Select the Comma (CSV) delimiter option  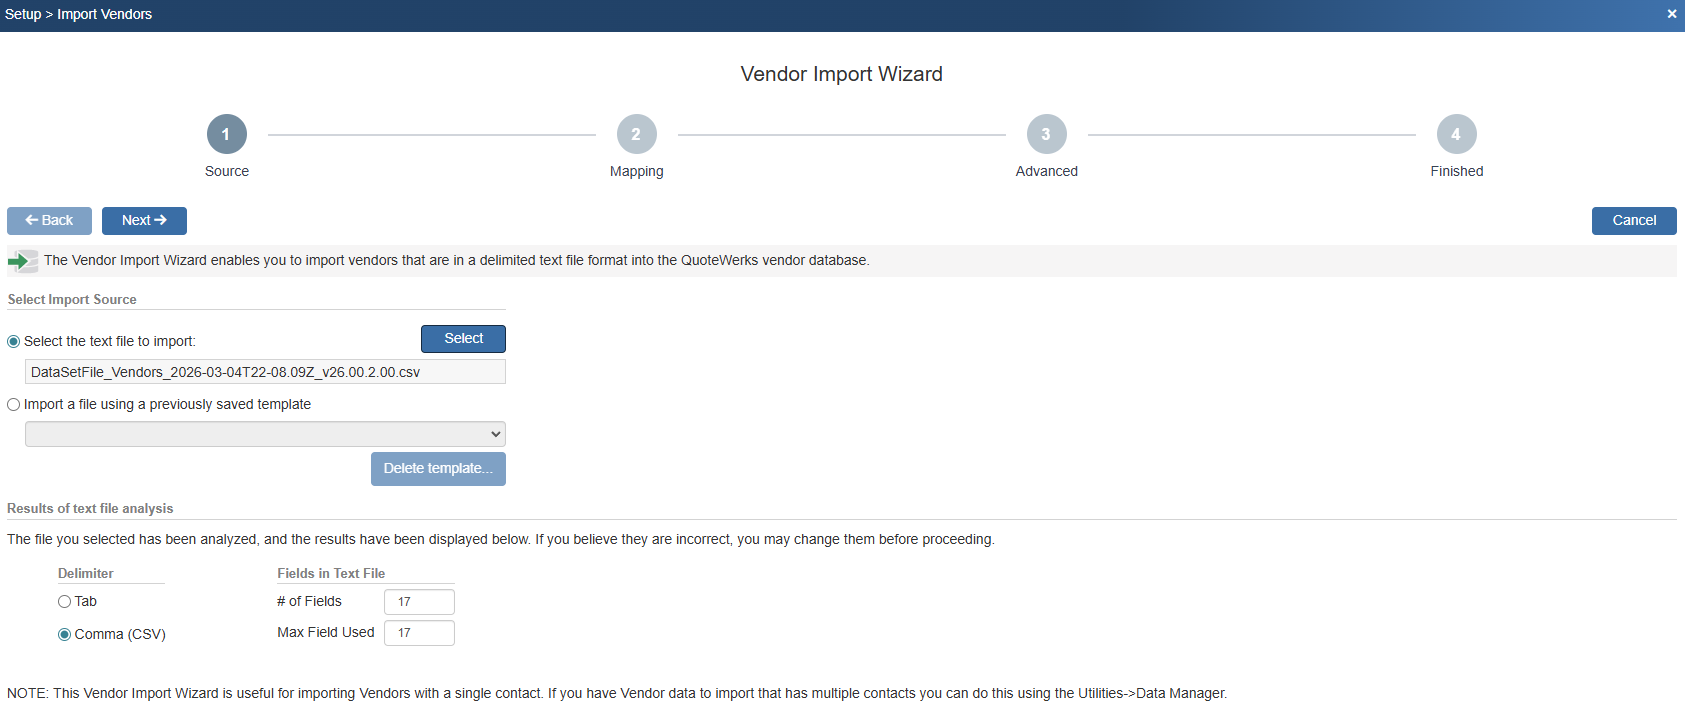(65, 635)
